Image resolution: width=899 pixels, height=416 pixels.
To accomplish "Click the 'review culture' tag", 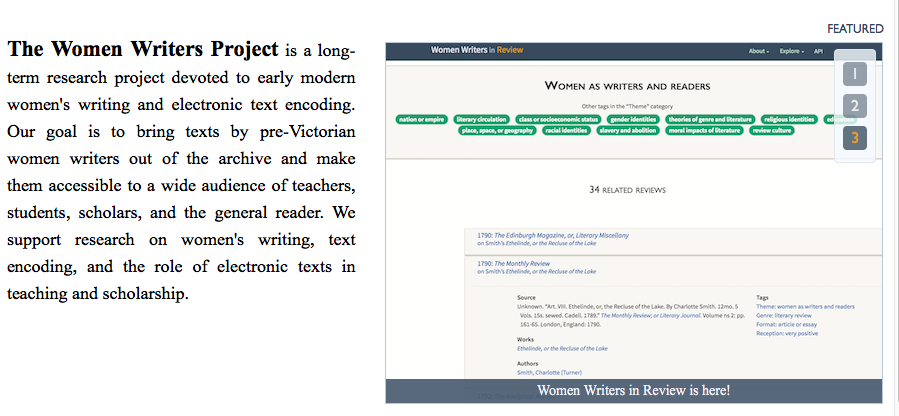I will click(772, 131).
